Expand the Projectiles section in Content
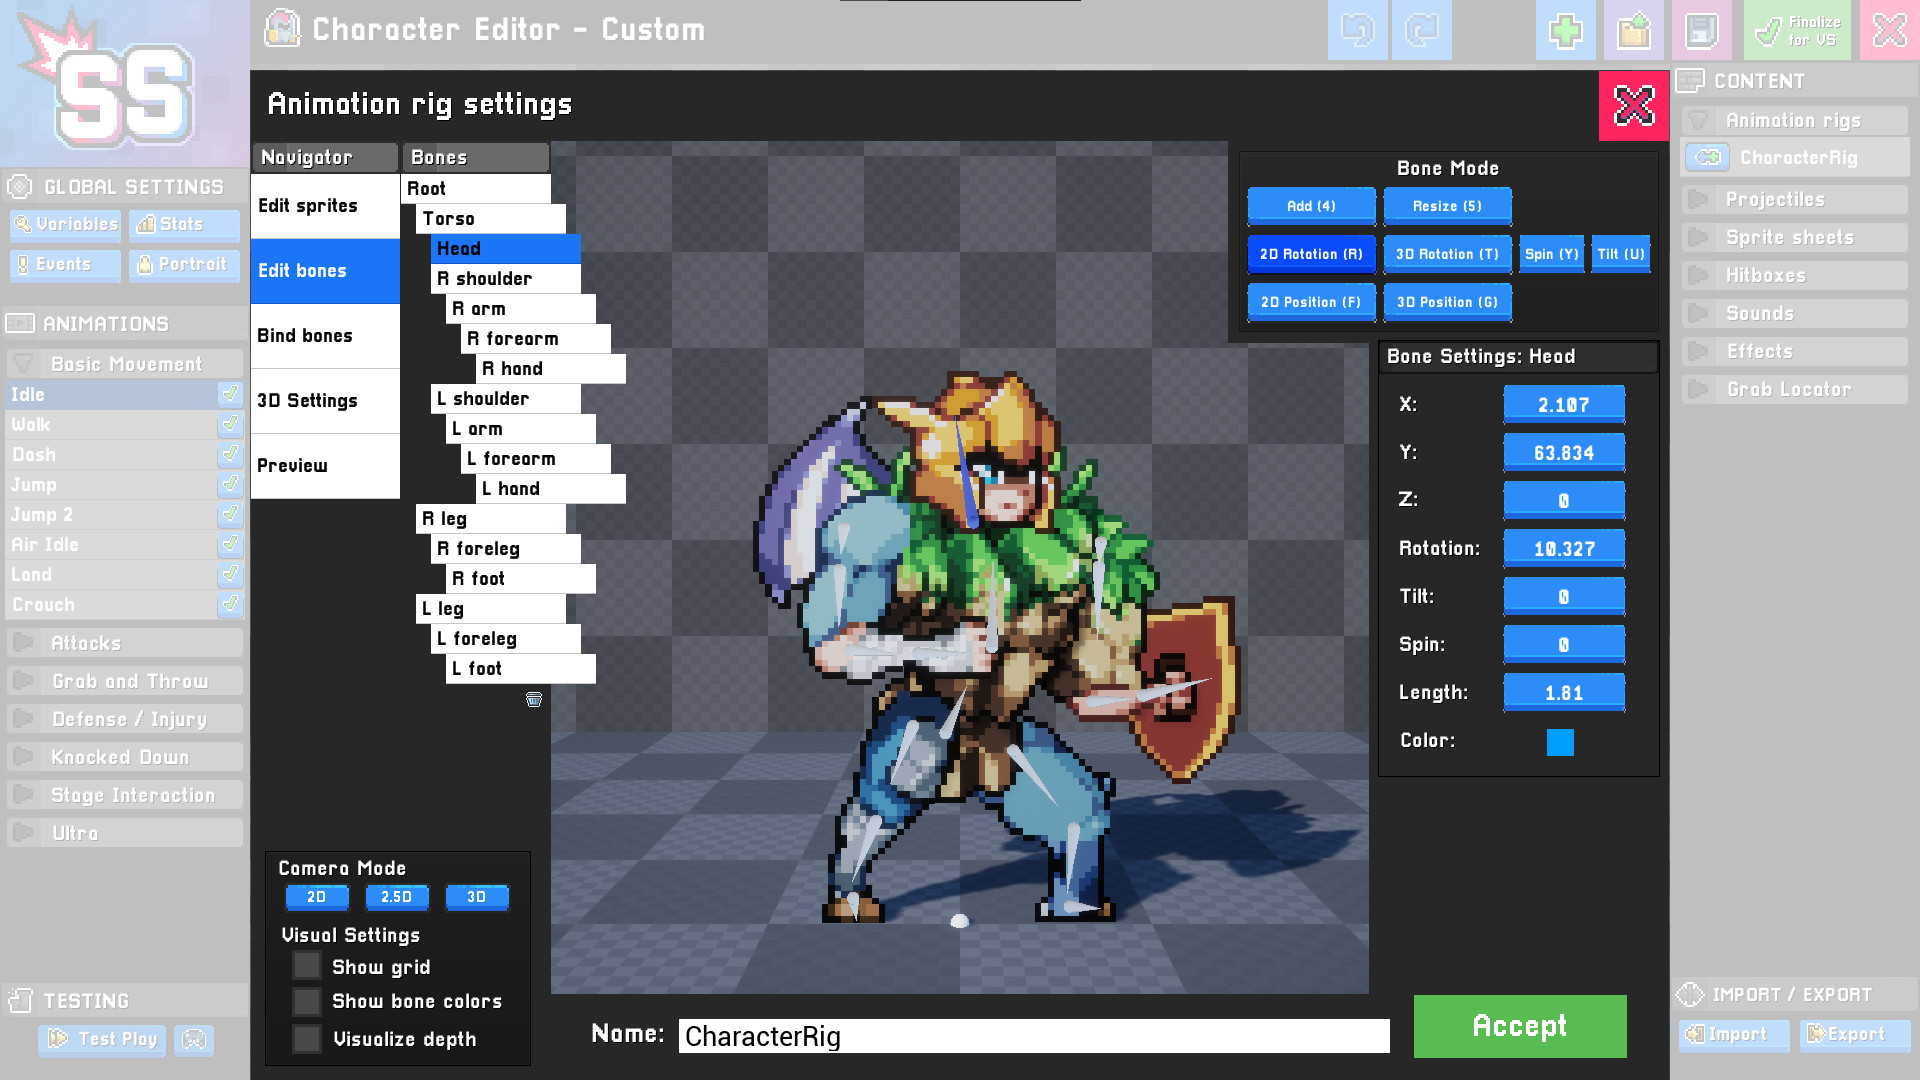This screenshot has height=1080, width=1920. point(1700,199)
